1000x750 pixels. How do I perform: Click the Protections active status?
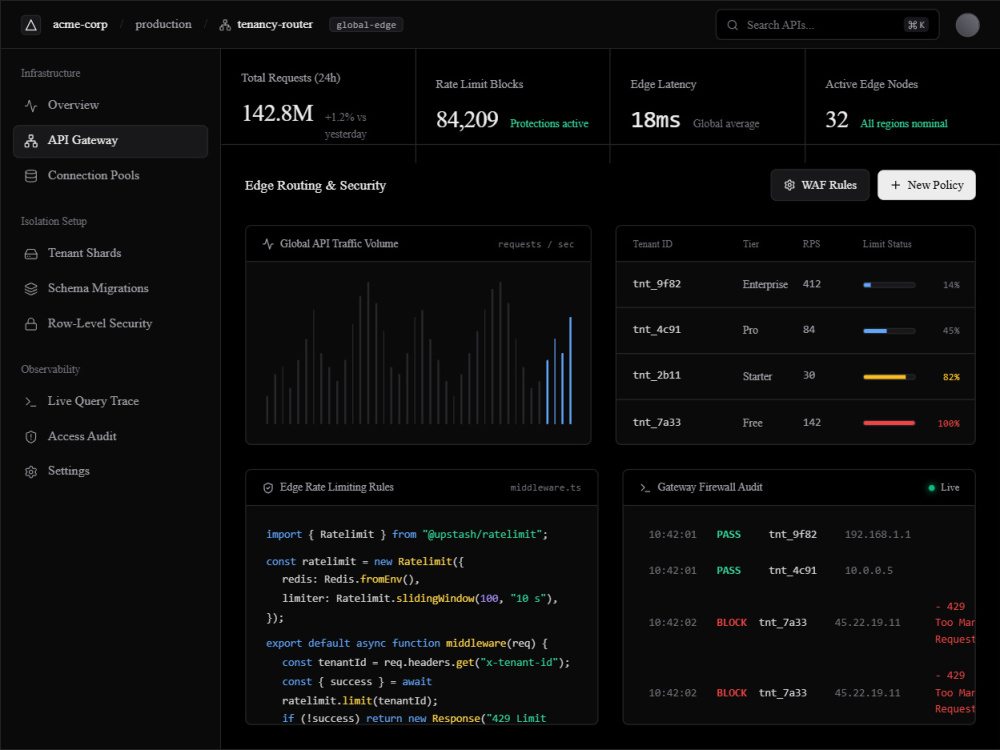click(549, 124)
